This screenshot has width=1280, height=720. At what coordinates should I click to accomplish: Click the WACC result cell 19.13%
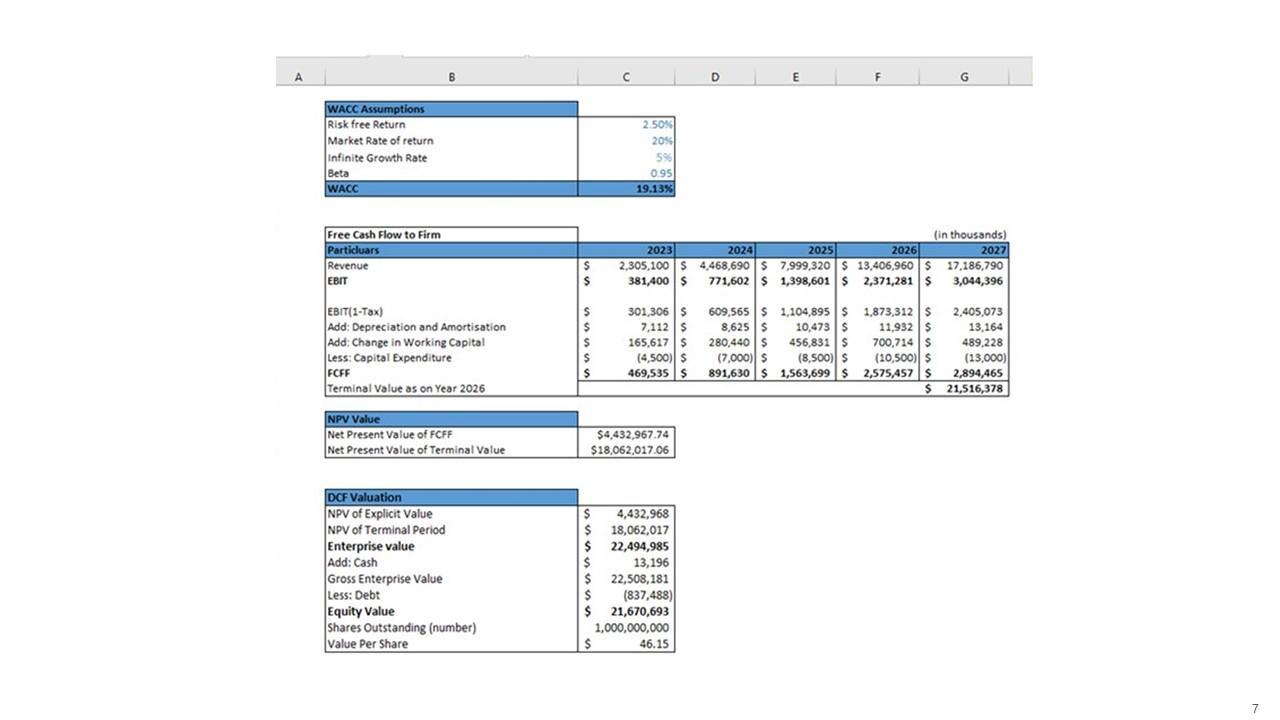coord(627,189)
